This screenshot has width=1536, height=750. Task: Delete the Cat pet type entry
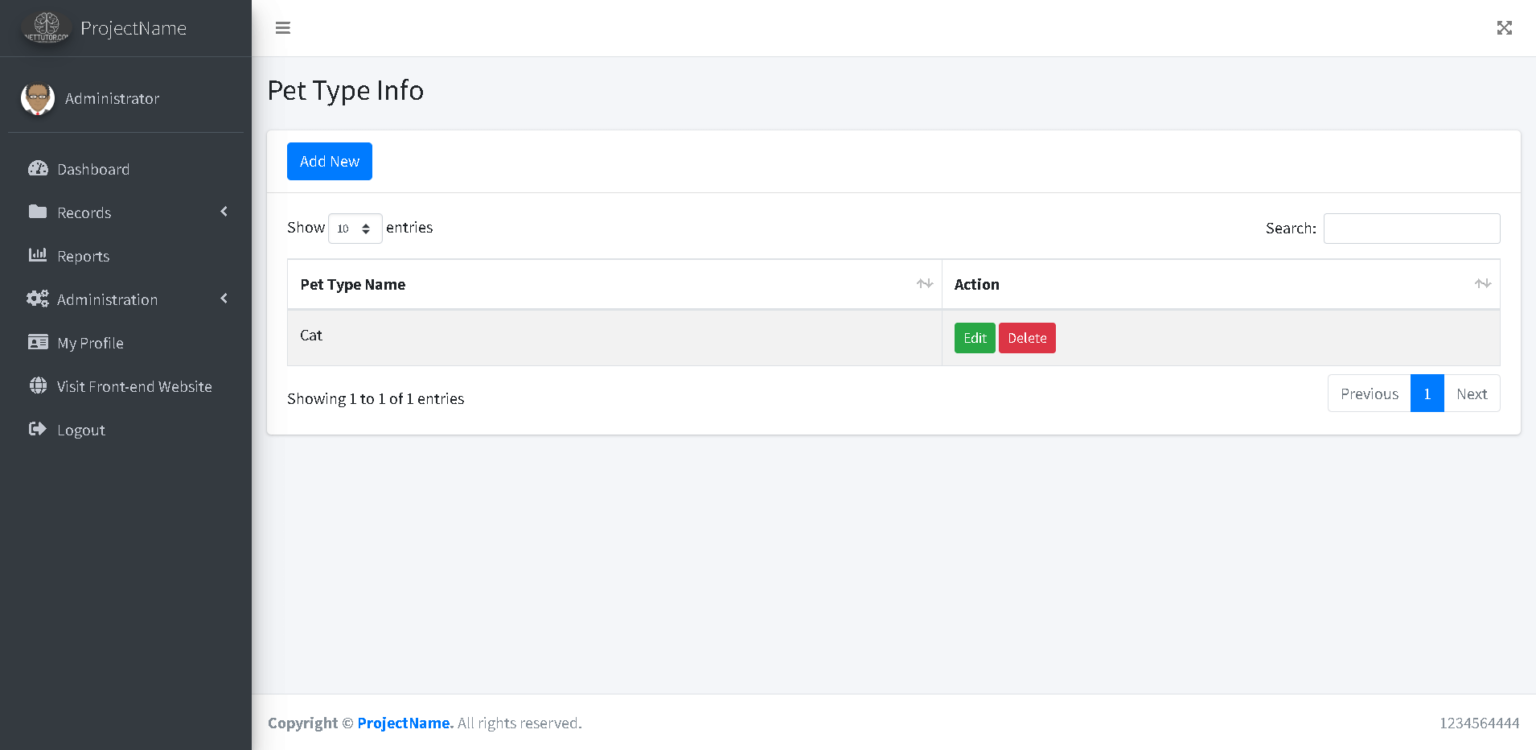tap(1027, 337)
